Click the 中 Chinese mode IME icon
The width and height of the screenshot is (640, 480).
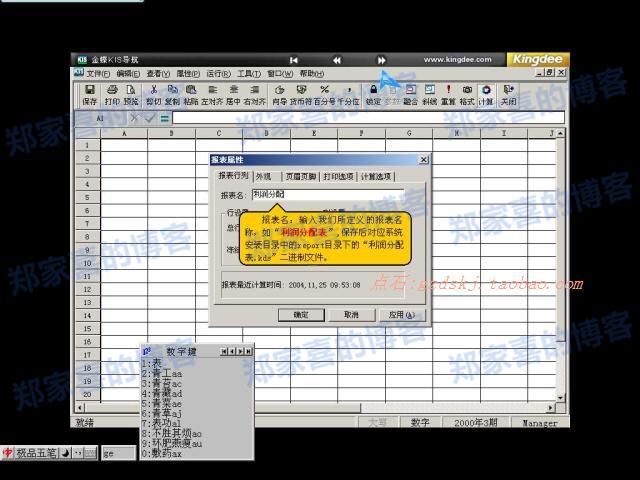[x=8, y=453]
